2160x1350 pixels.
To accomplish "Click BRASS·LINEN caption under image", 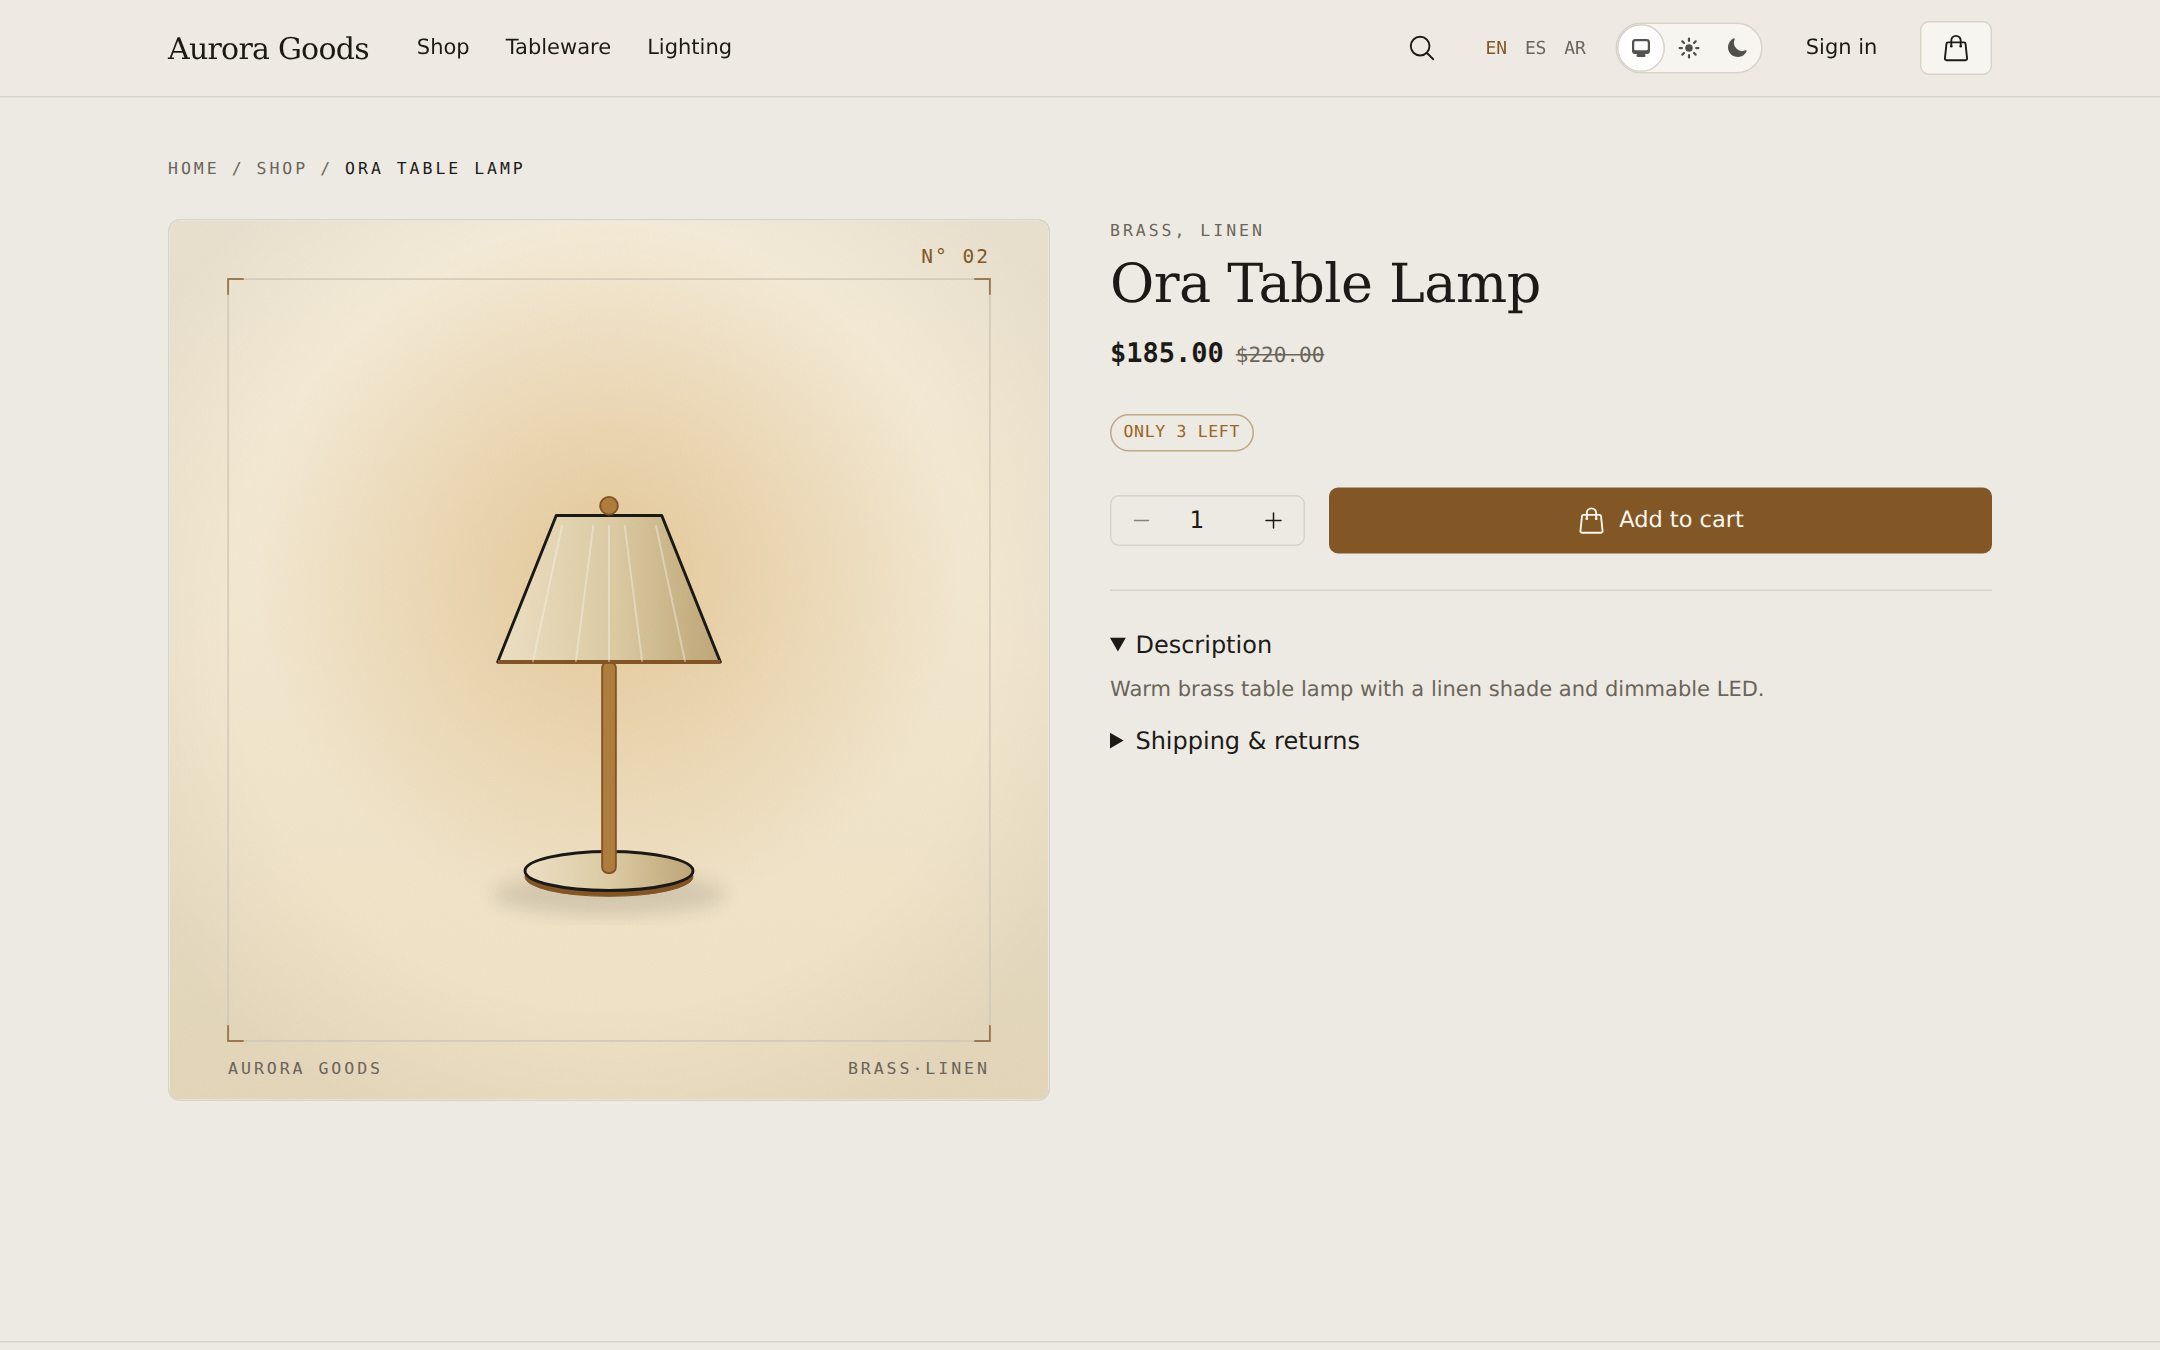I will 918,1068.
